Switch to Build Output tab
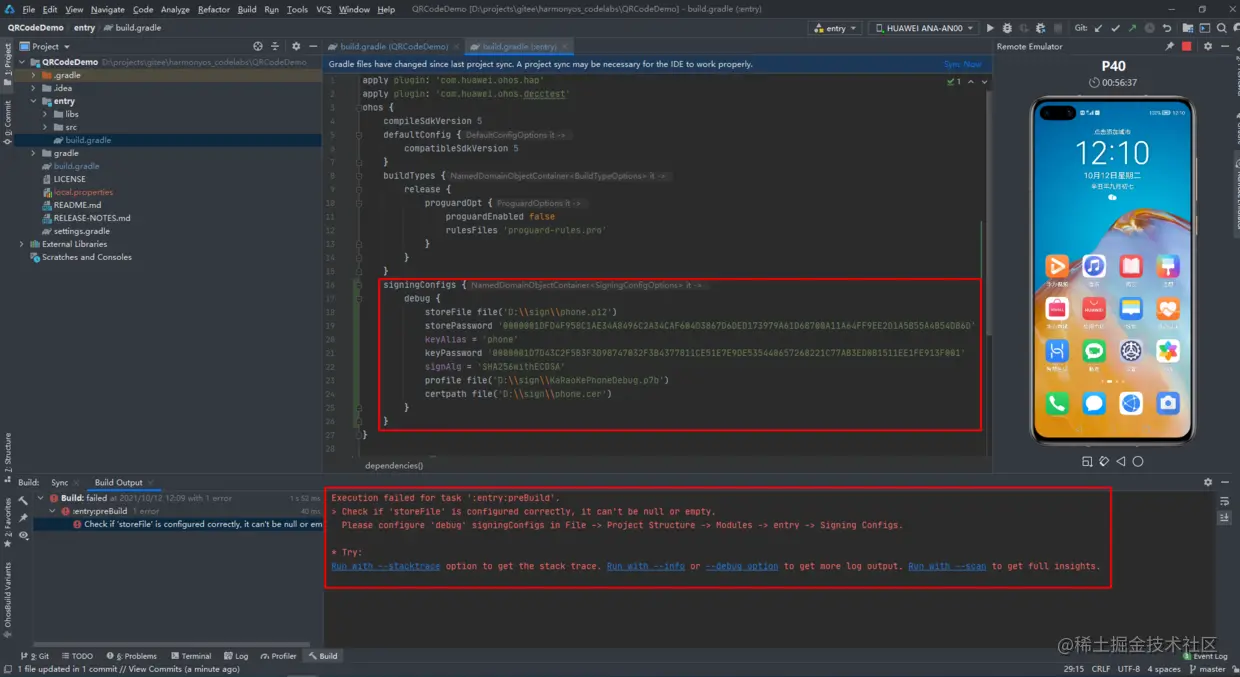 tap(119, 482)
